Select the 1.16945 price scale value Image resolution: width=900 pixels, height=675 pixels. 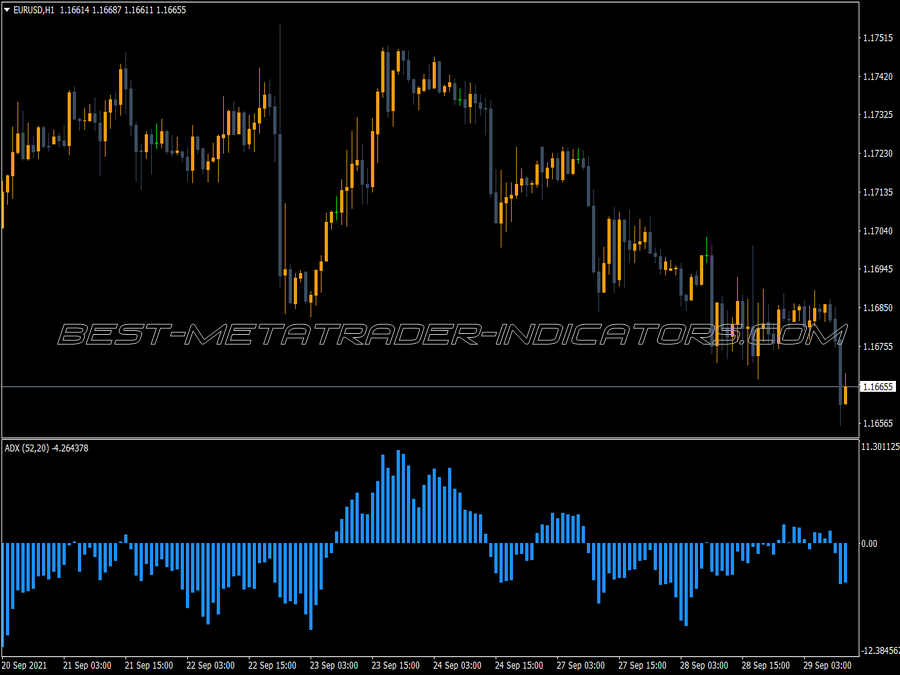[x=878, y=269]
